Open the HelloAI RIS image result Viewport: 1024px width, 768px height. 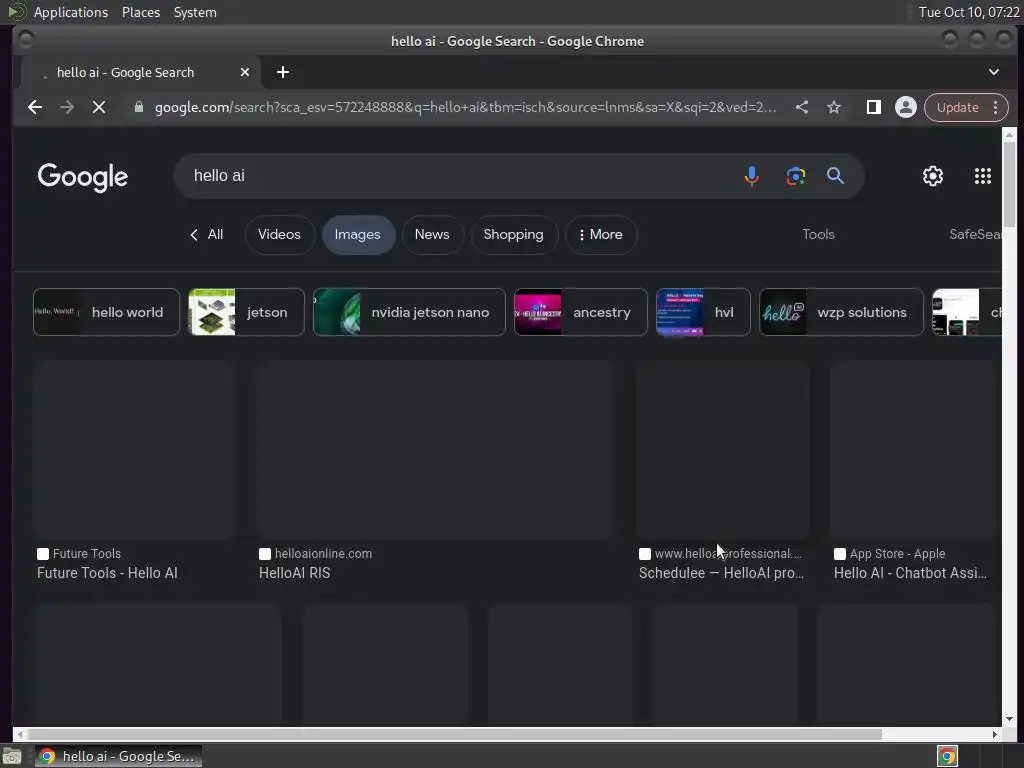[436, 450]
